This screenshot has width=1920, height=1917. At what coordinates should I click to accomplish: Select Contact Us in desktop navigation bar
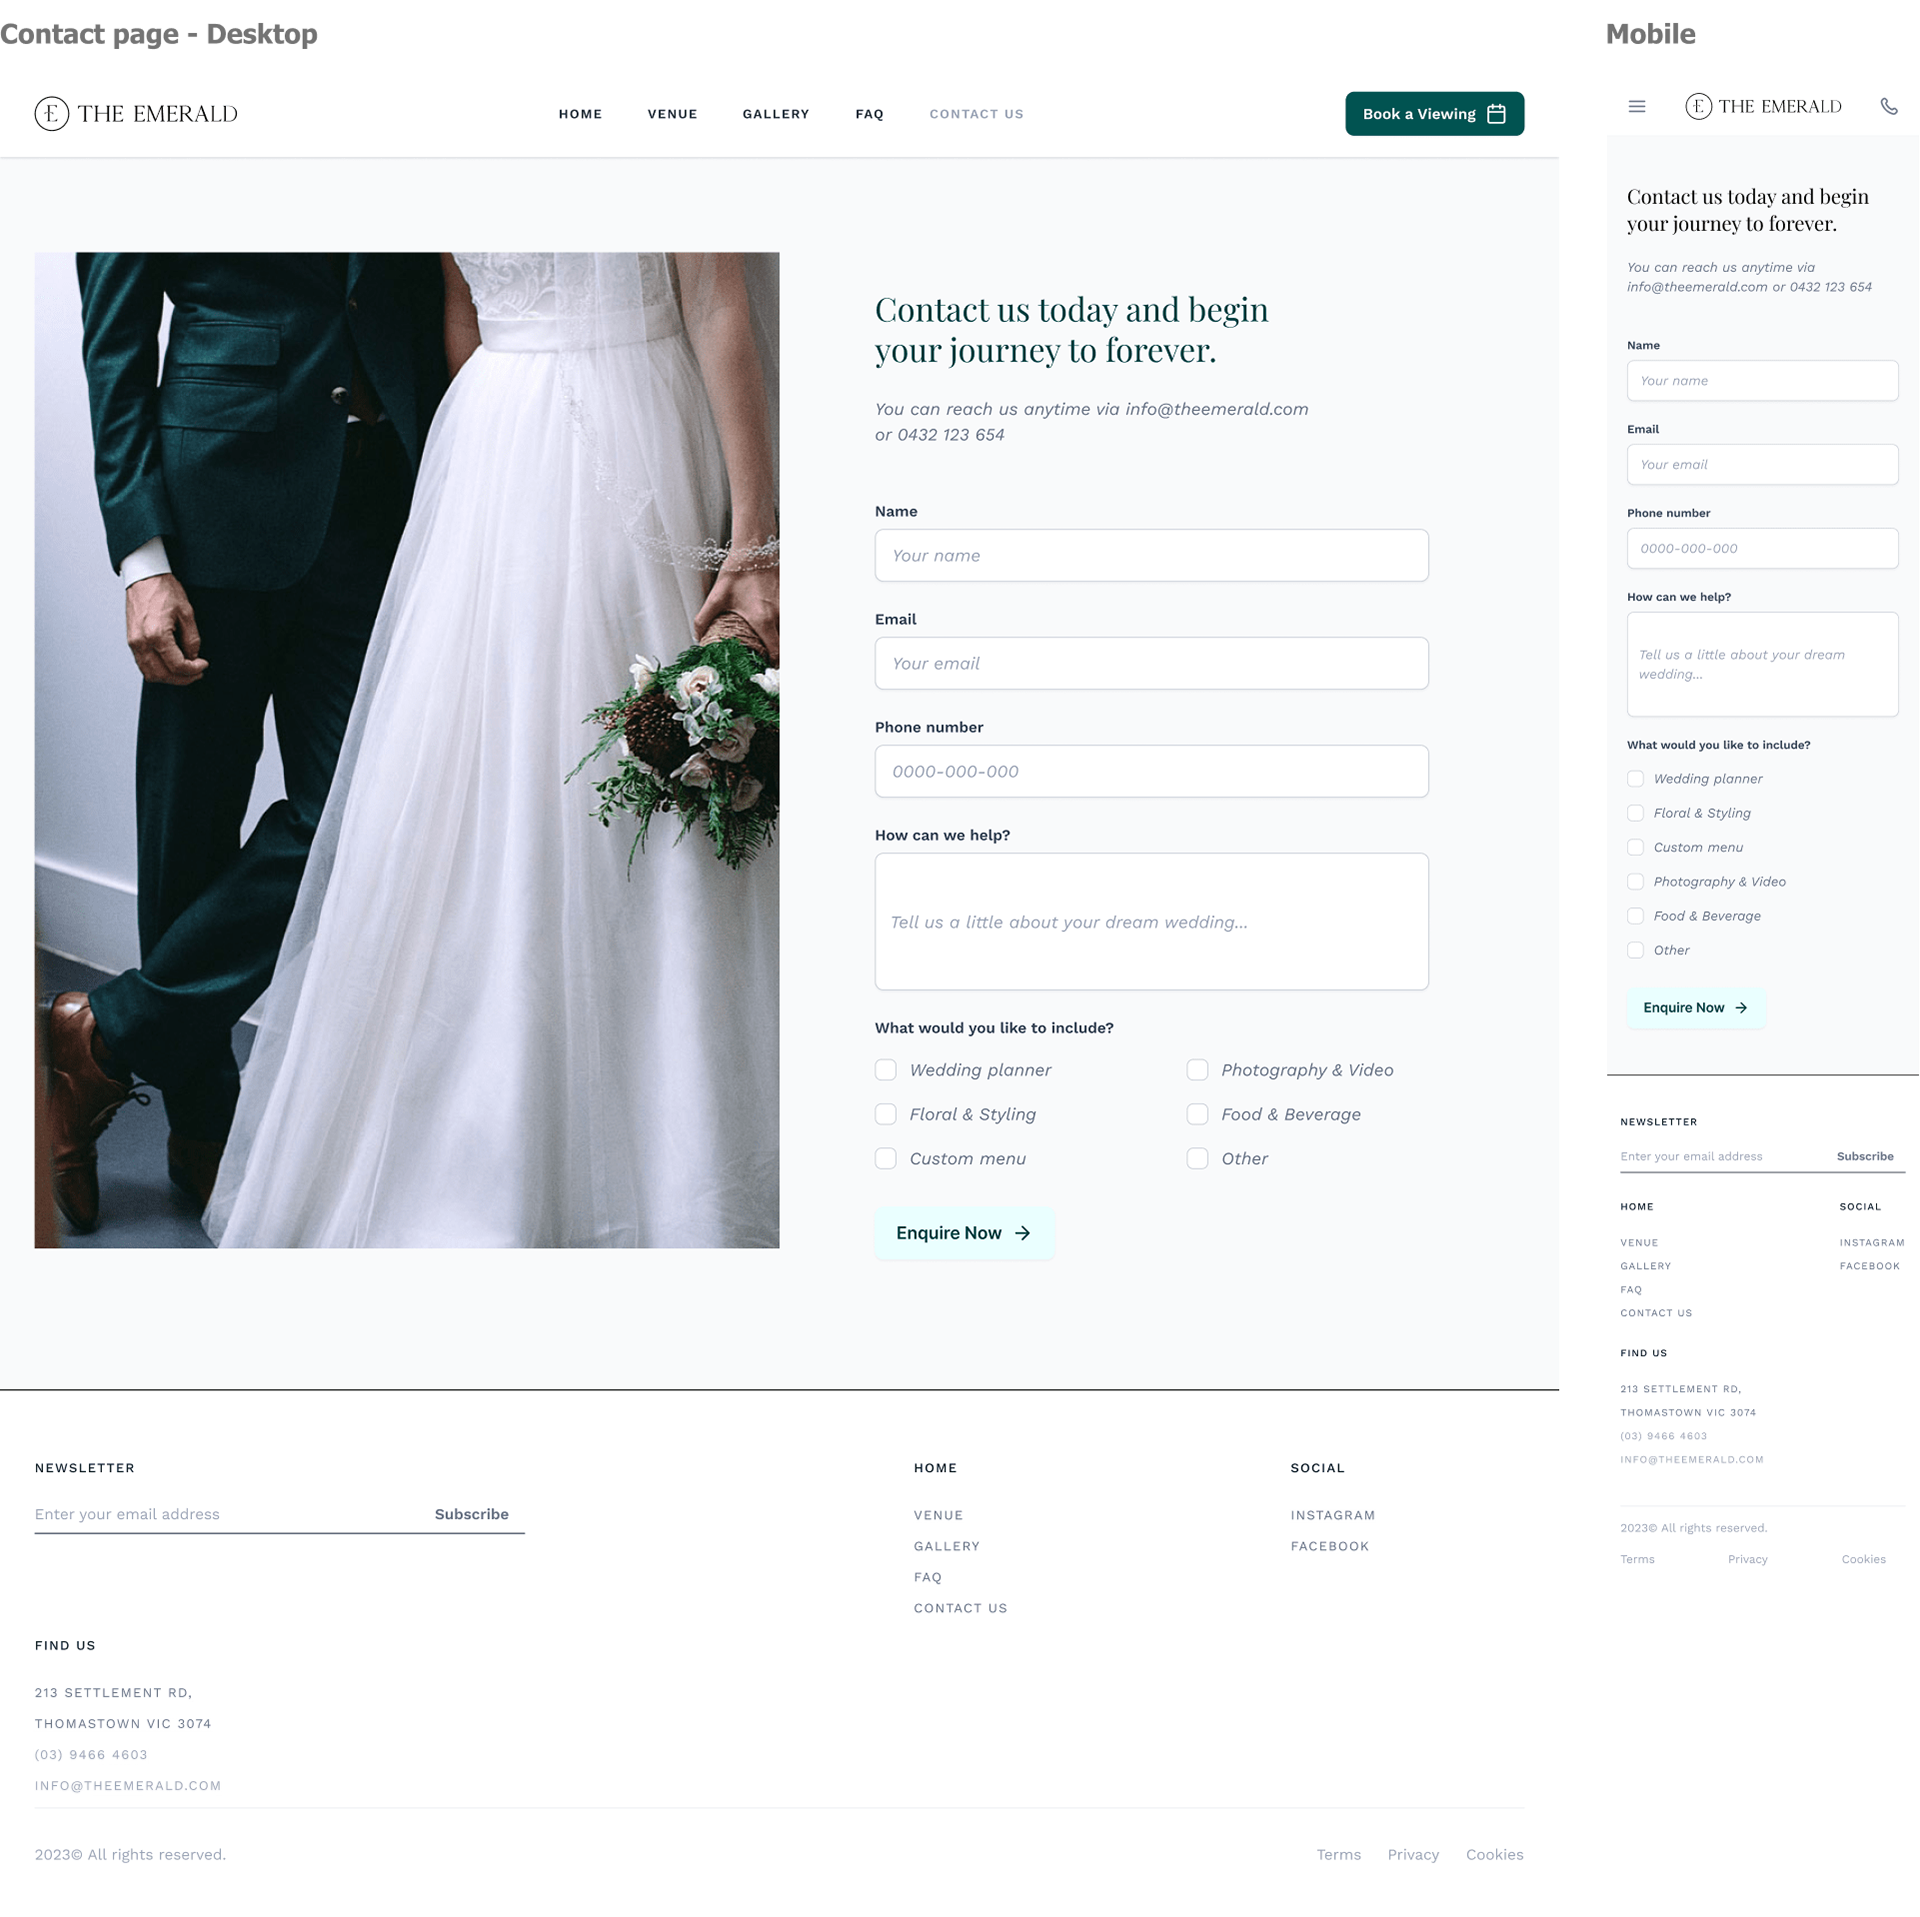point(976,114)
